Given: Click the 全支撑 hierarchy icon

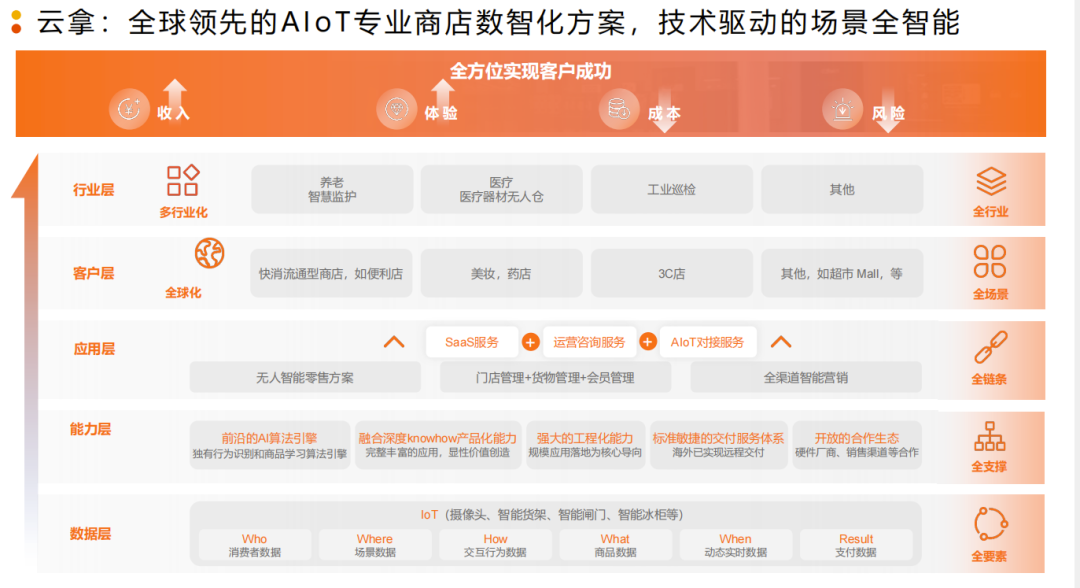Looking at the screenshot, I should pyautogui.click(x=990, y=436).
